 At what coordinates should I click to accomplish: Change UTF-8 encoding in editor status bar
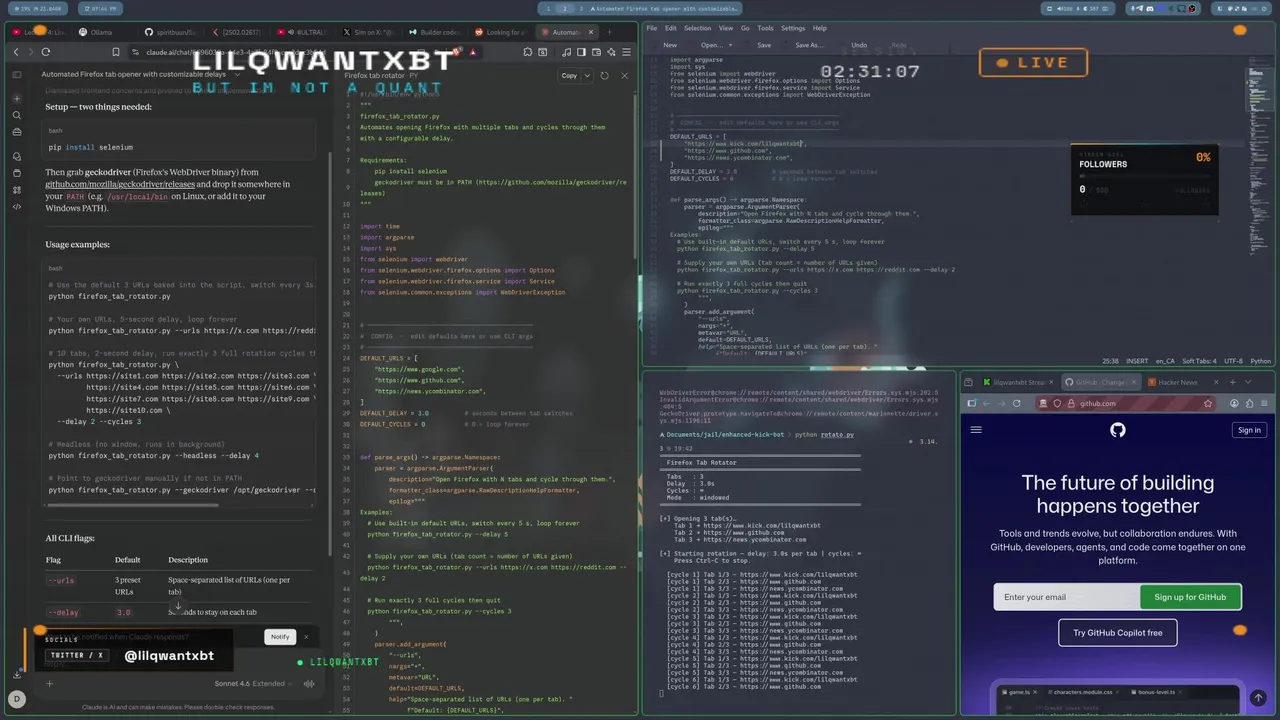pos(1232,361)
